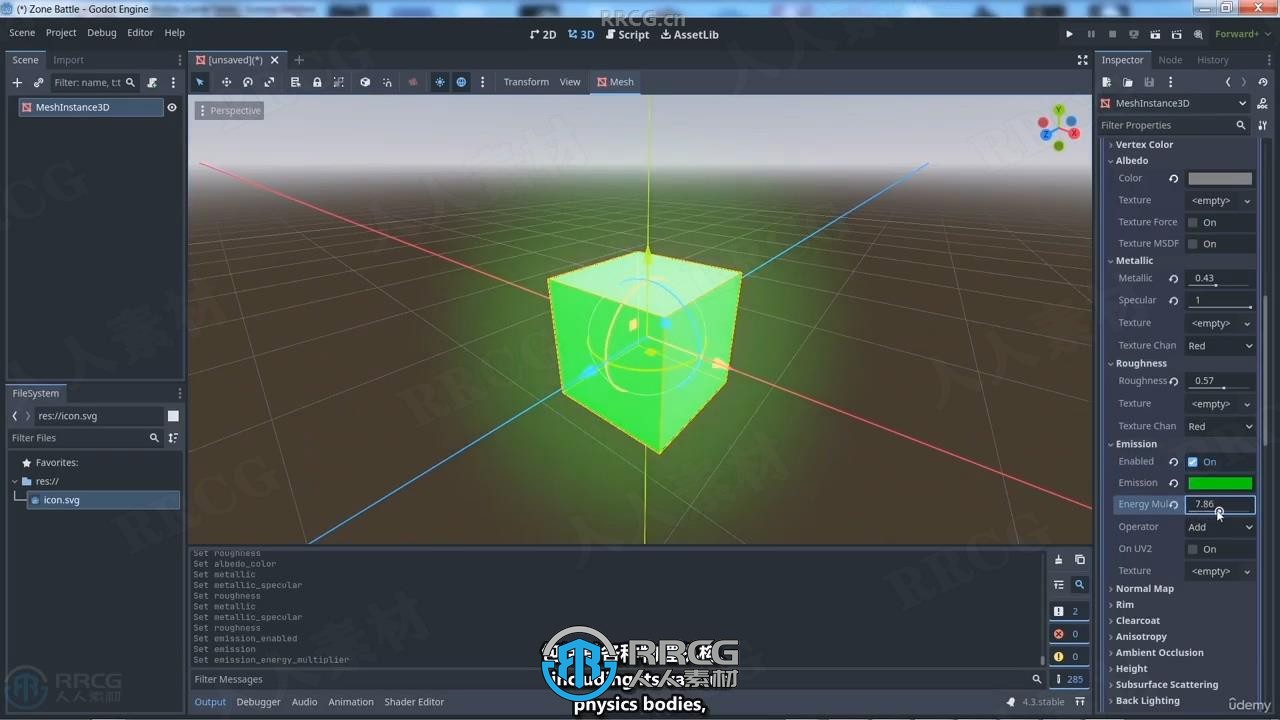
Task: Switch to the Node tab
Action: coord(1170,60)
